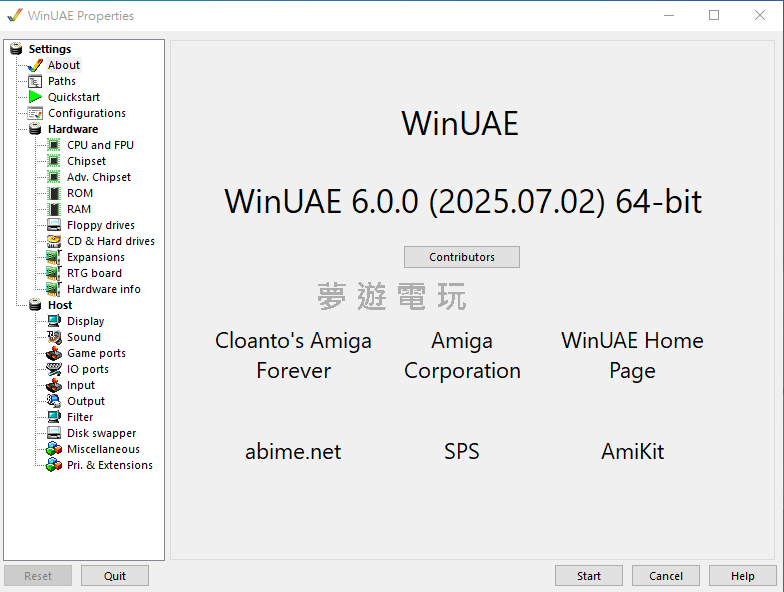Click the Sound speaker icon
This screenshot has height=592, width=784.
point(54,338)
